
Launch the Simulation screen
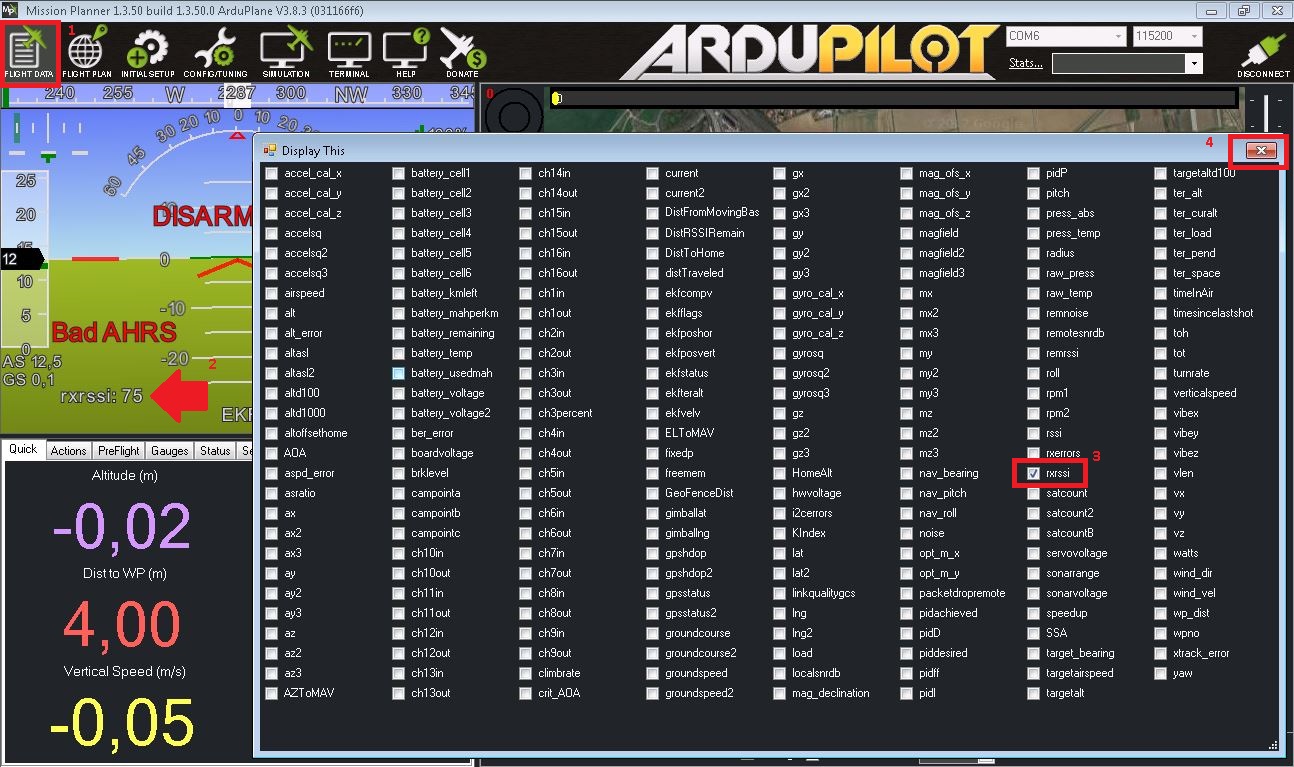286,52
